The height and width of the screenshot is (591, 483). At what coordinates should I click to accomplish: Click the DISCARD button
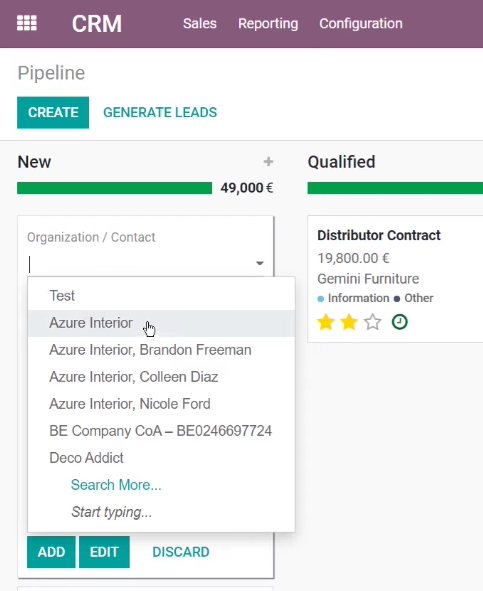(181, 552)
